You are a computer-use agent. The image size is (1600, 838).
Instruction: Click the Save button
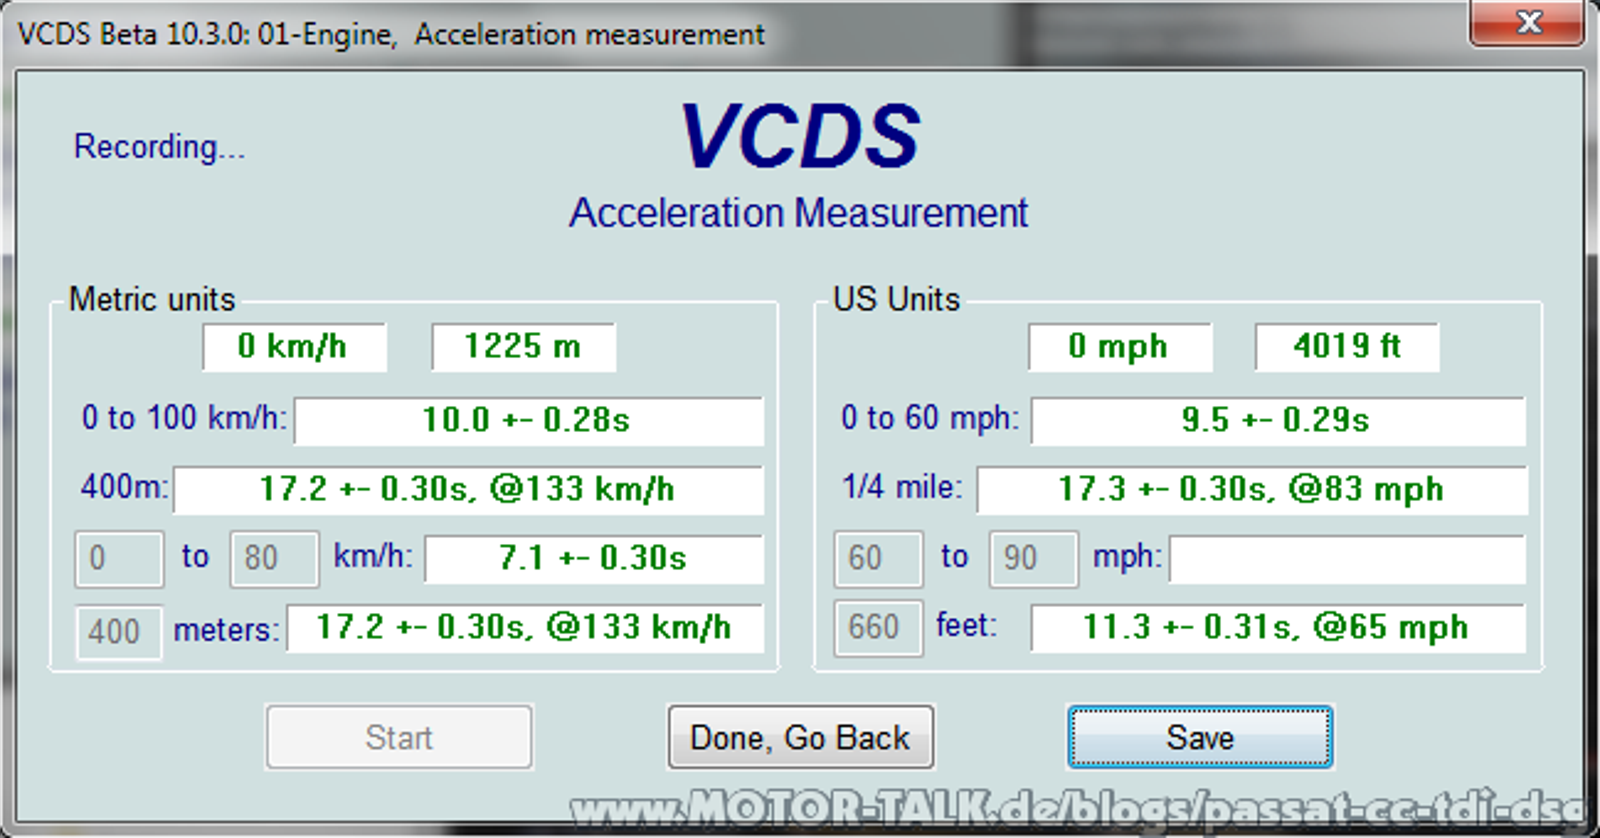(1200, 737)
